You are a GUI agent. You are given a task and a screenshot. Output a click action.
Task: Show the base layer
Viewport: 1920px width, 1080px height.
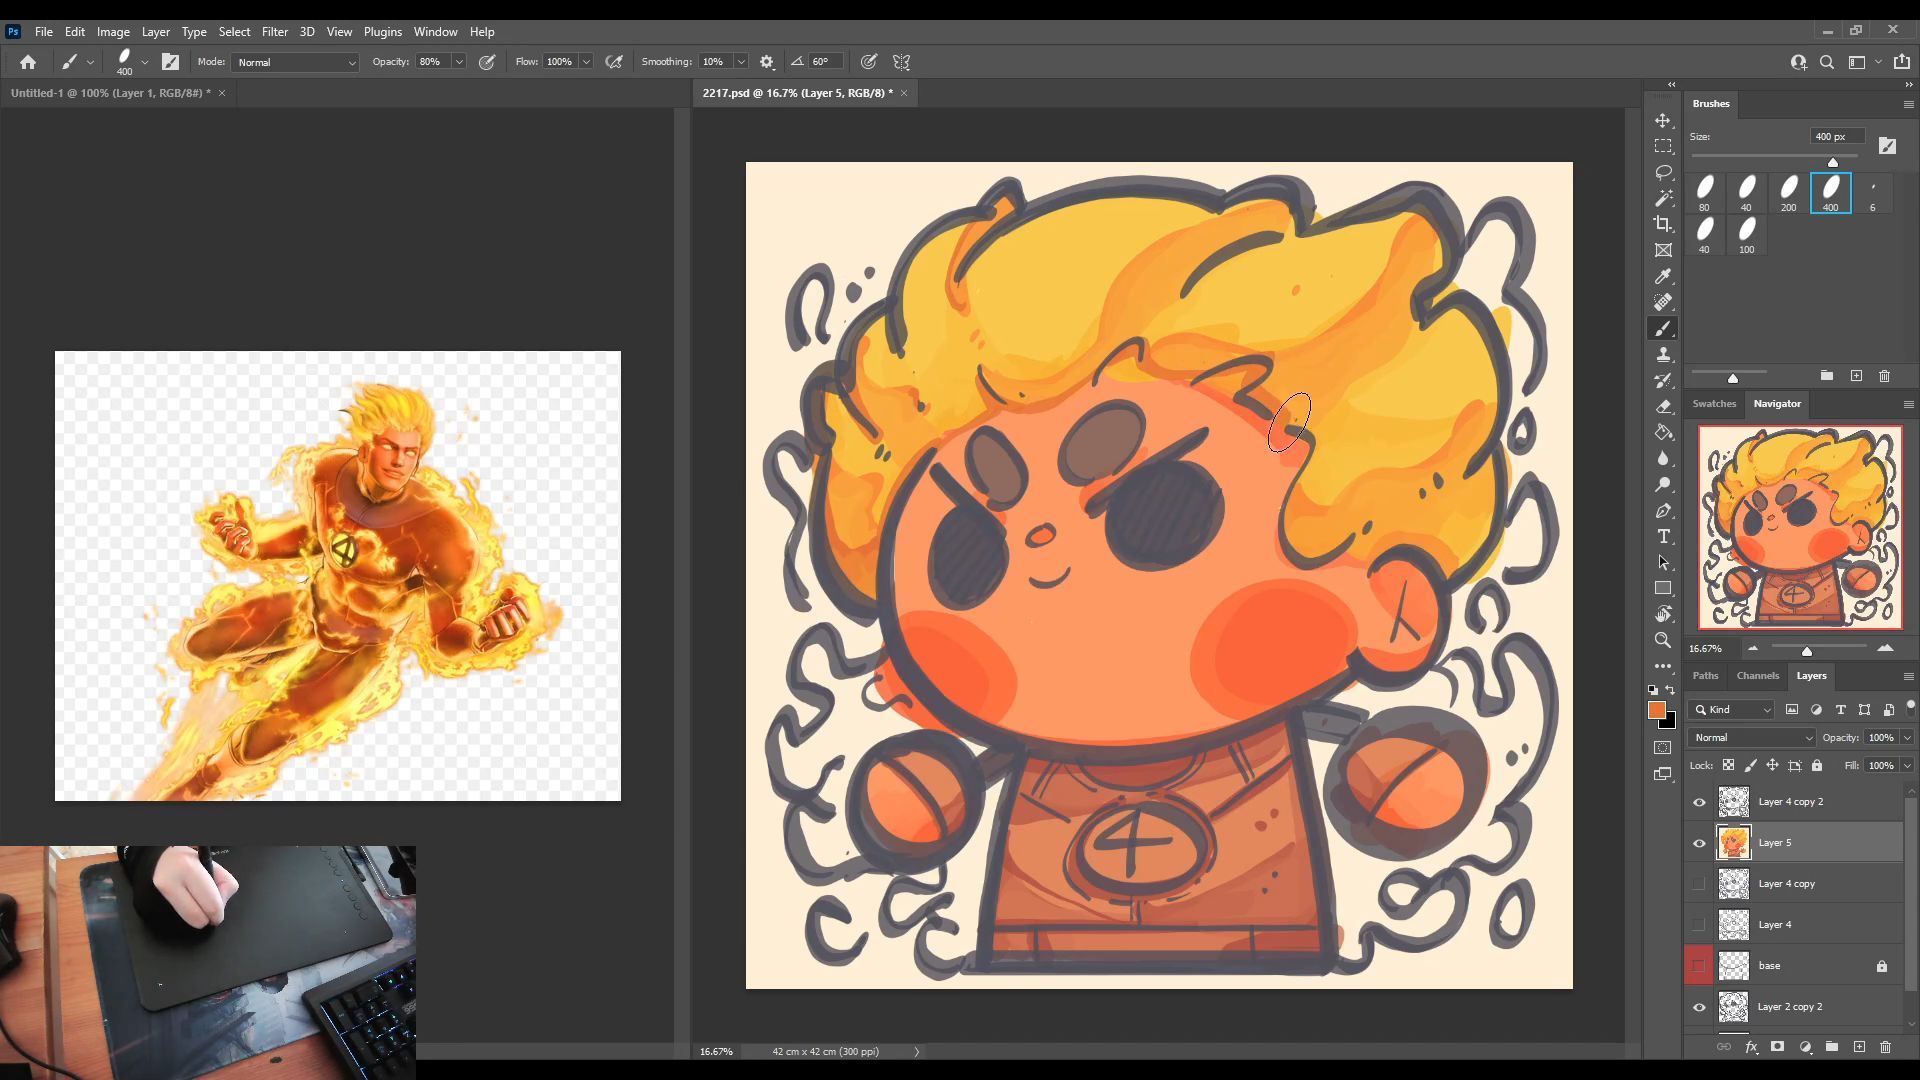1699,966
